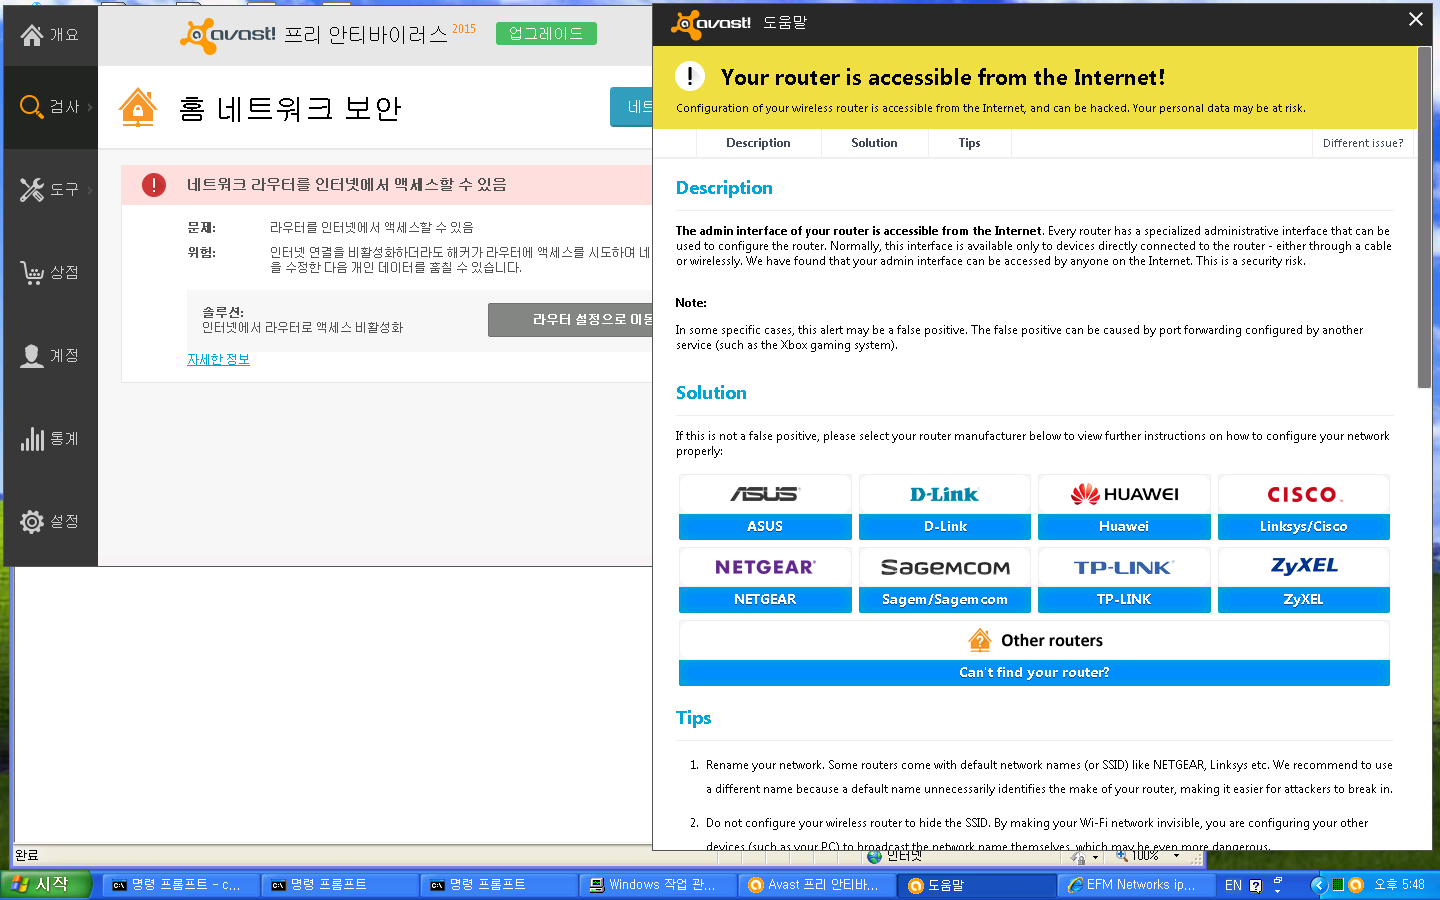Click the help window vertical scrollbar
The height and width of the screenshot is (900, 1440).
click(1424, 218)
